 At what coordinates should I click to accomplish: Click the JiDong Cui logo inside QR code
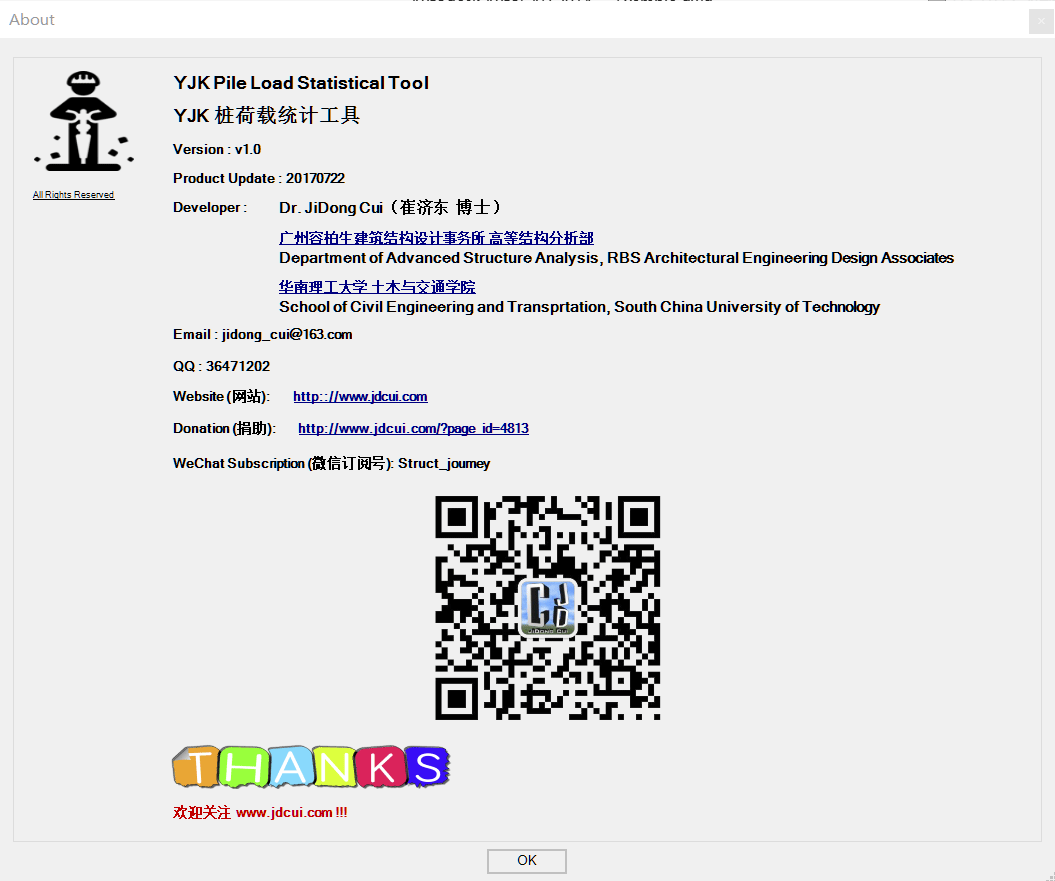click(x=548, y=608)
